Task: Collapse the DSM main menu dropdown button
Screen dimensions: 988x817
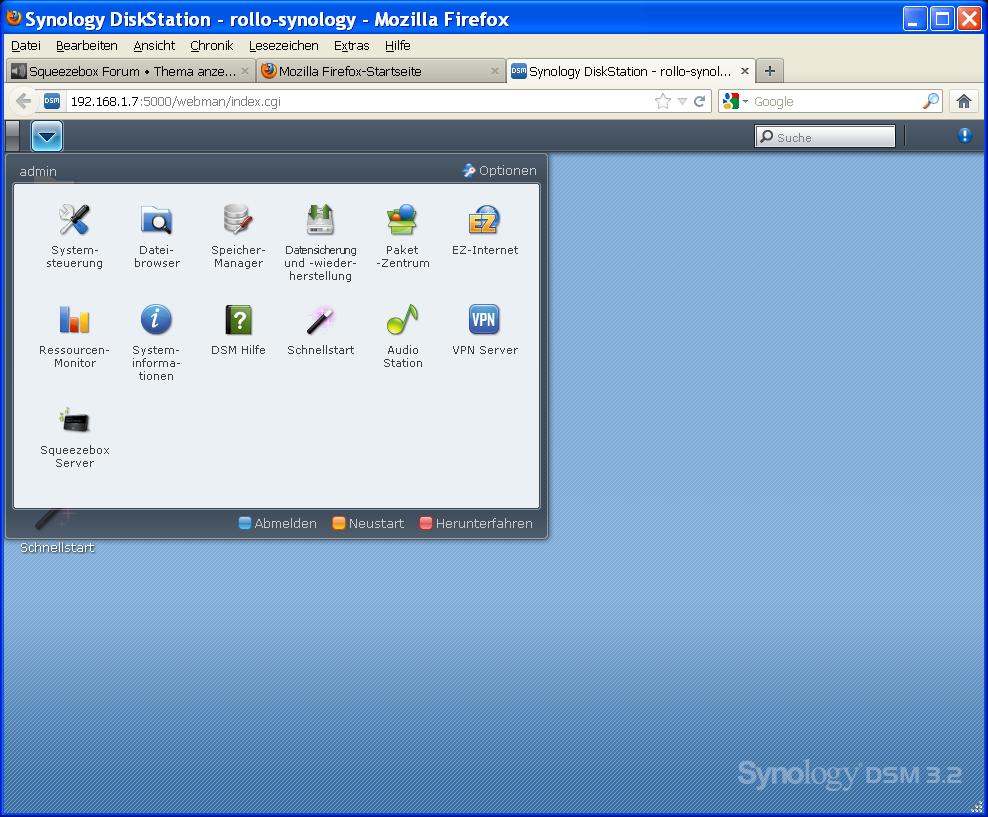Action: [47, 136]
